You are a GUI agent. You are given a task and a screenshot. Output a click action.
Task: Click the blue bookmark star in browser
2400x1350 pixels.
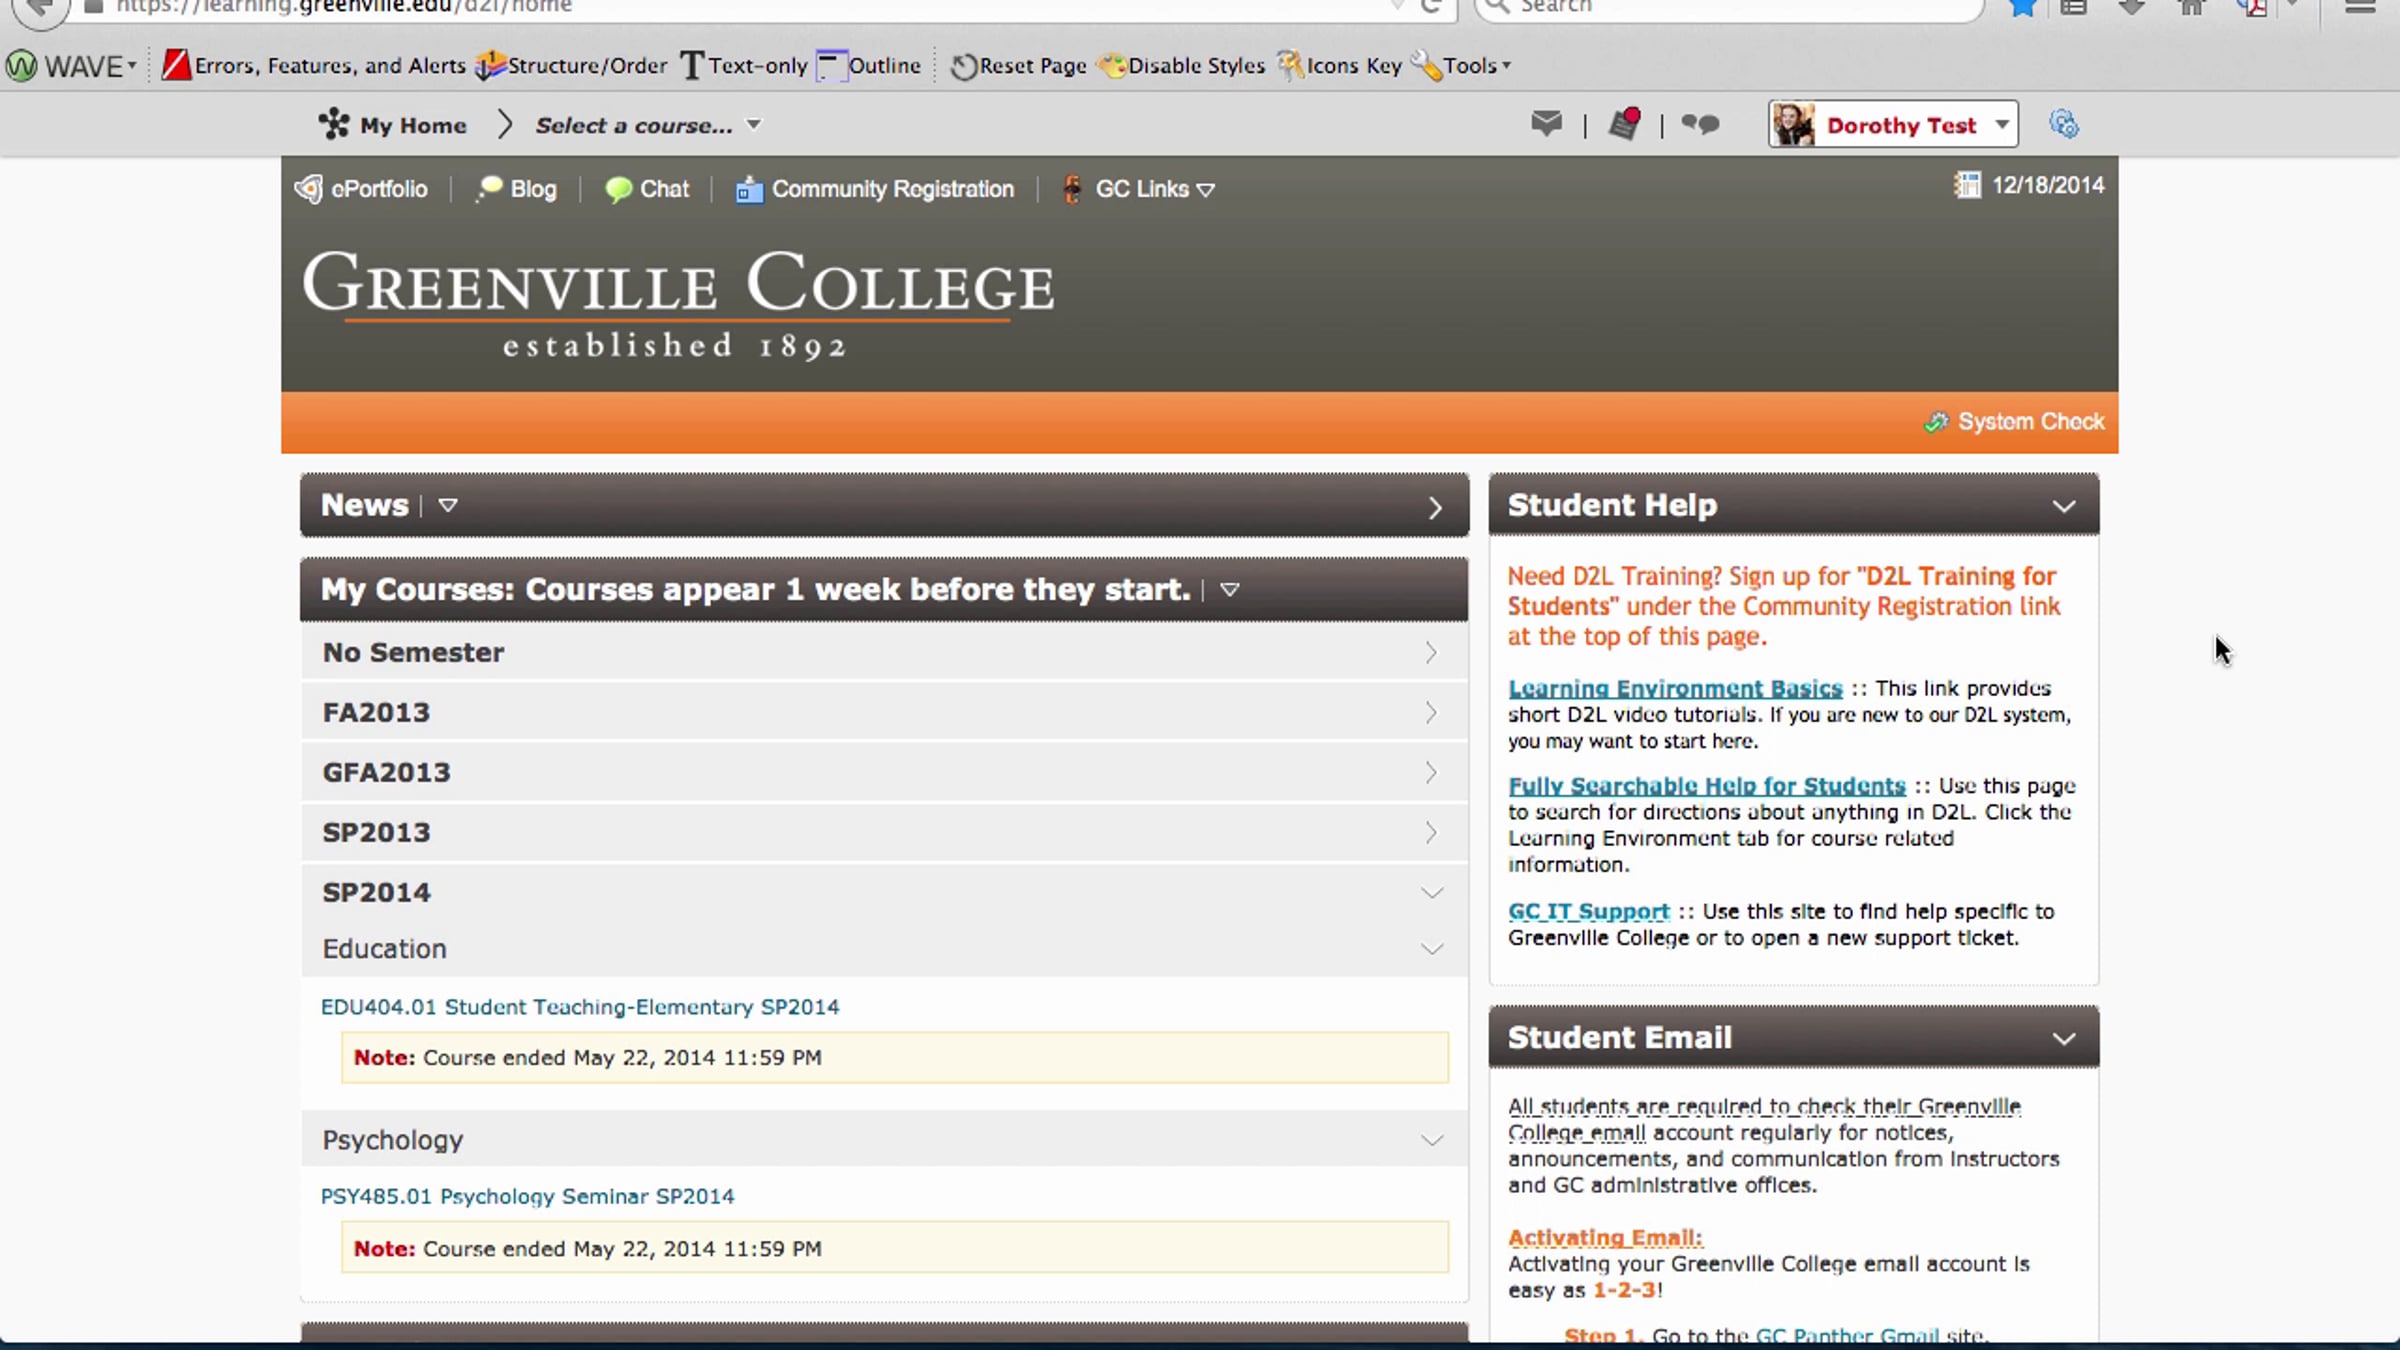2022,8
